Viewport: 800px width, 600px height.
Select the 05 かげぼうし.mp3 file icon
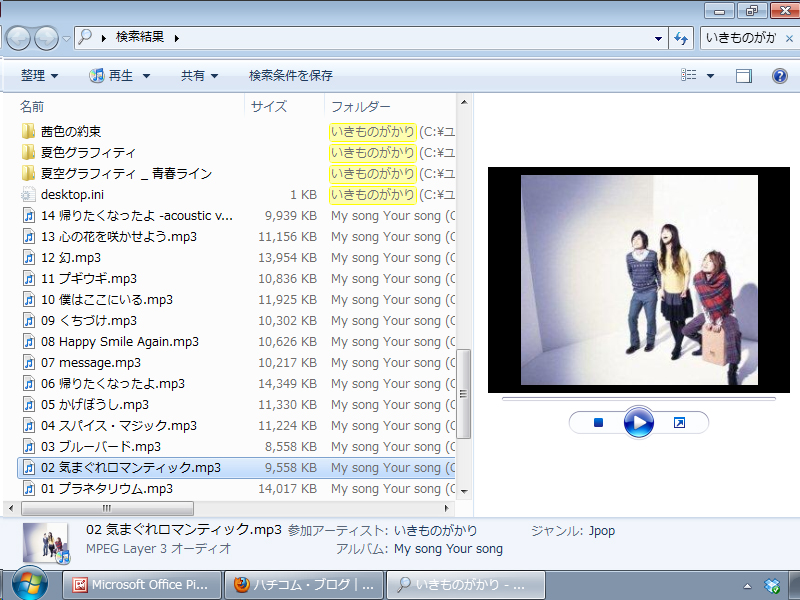[29, 405]
